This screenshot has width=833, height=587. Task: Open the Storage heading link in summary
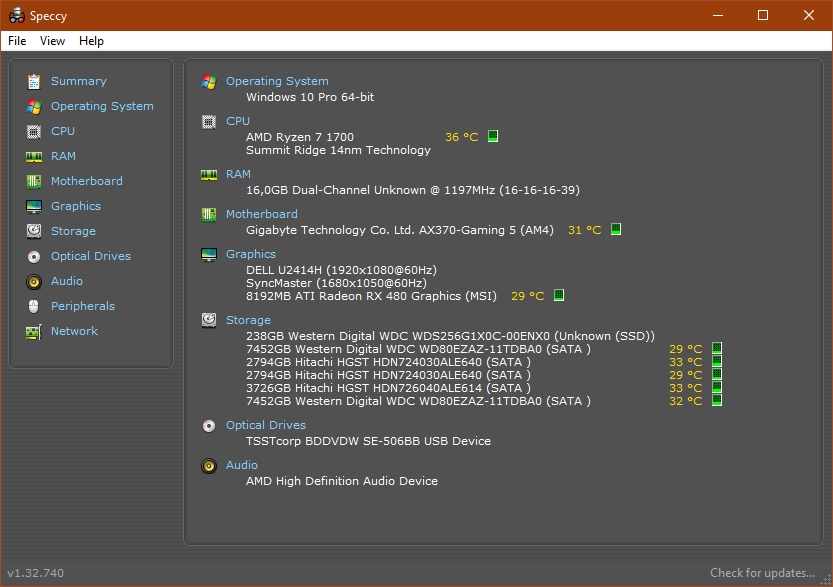(x=248, y=320)
